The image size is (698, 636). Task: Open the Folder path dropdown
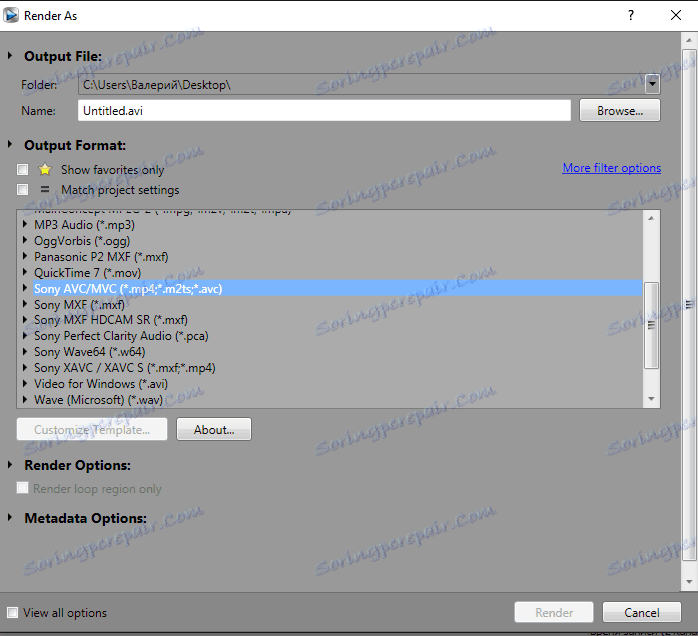(652, 84)
